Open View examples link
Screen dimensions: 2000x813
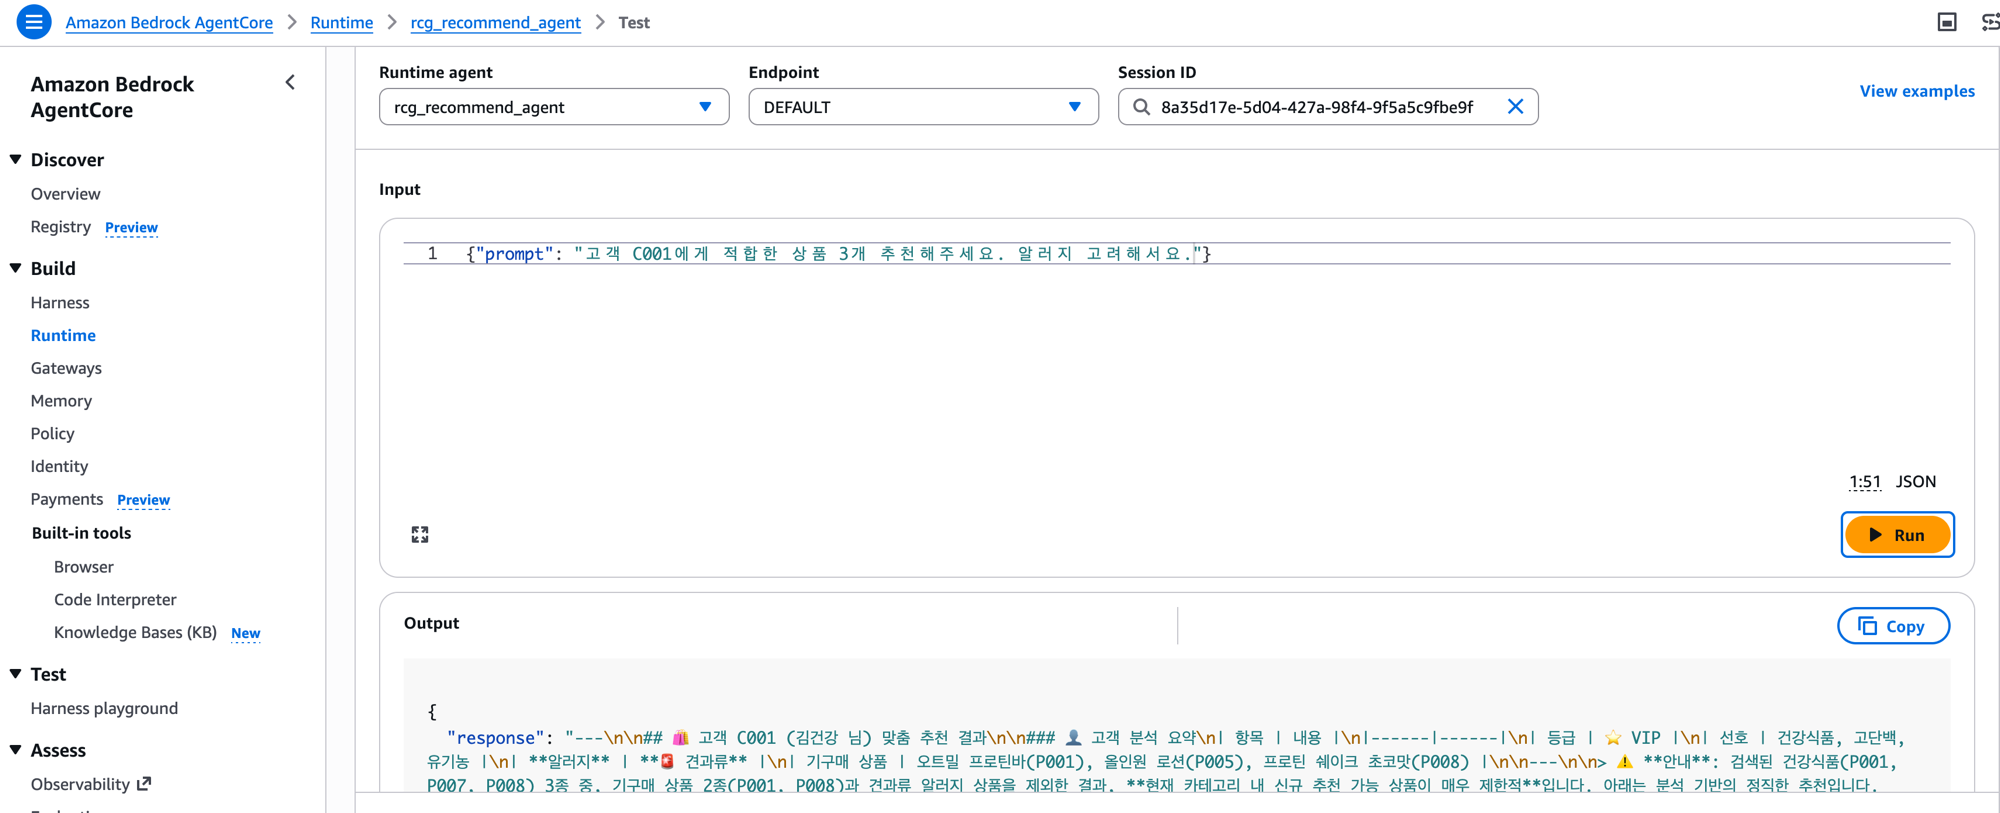tap(1917, 91)
